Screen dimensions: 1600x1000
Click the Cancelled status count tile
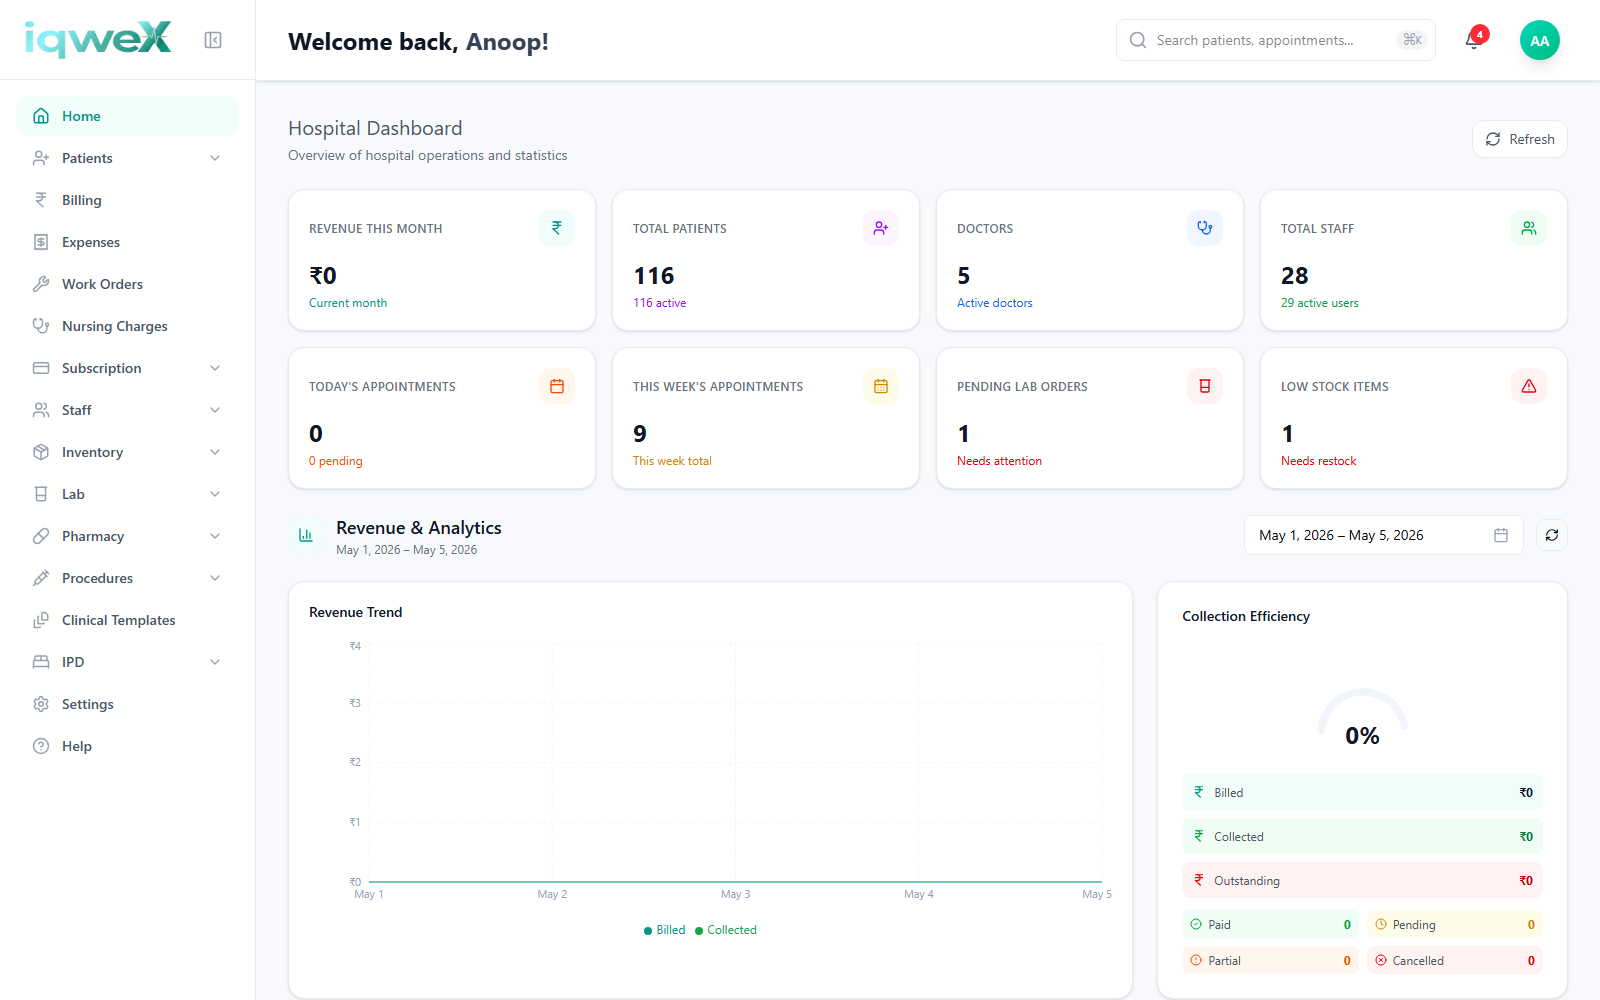[x=1455, y=961]
